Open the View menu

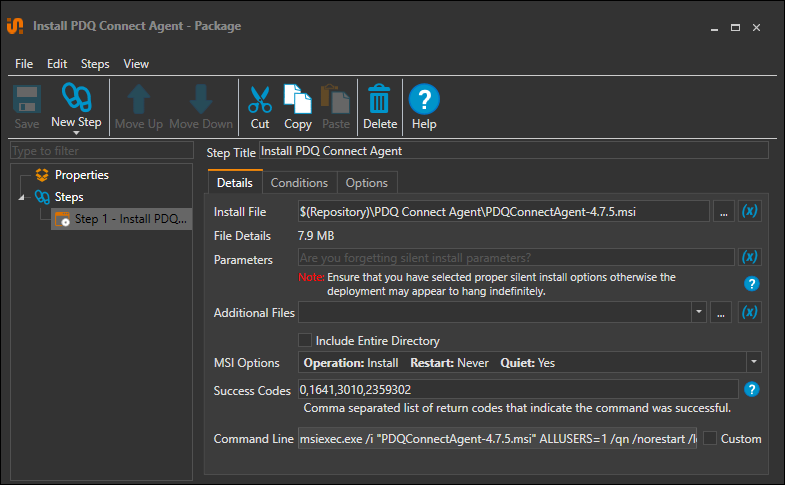click(x=136, y=64)
